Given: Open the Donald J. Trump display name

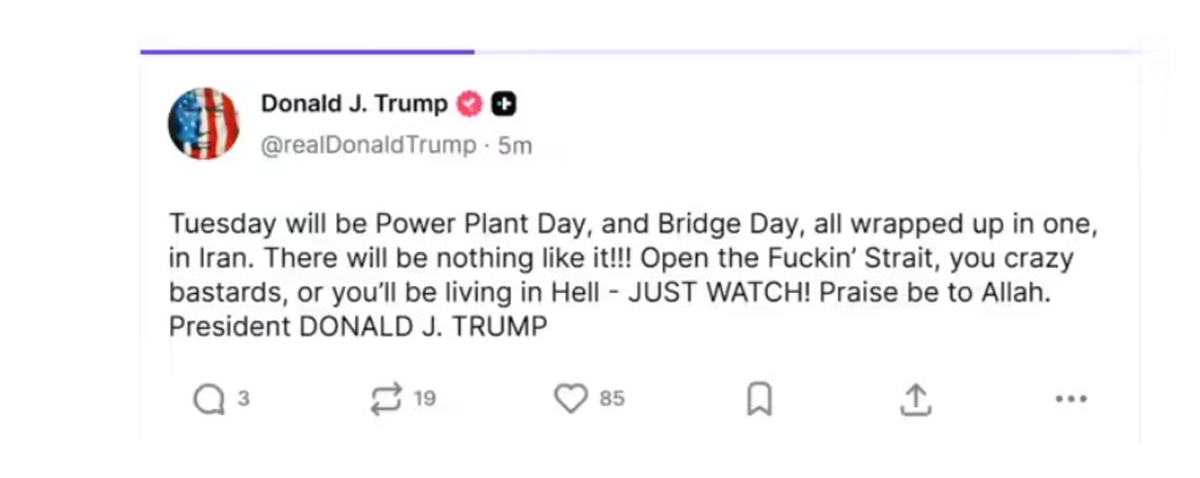Looking at the screenshot, I should click(x=354, y=103).
